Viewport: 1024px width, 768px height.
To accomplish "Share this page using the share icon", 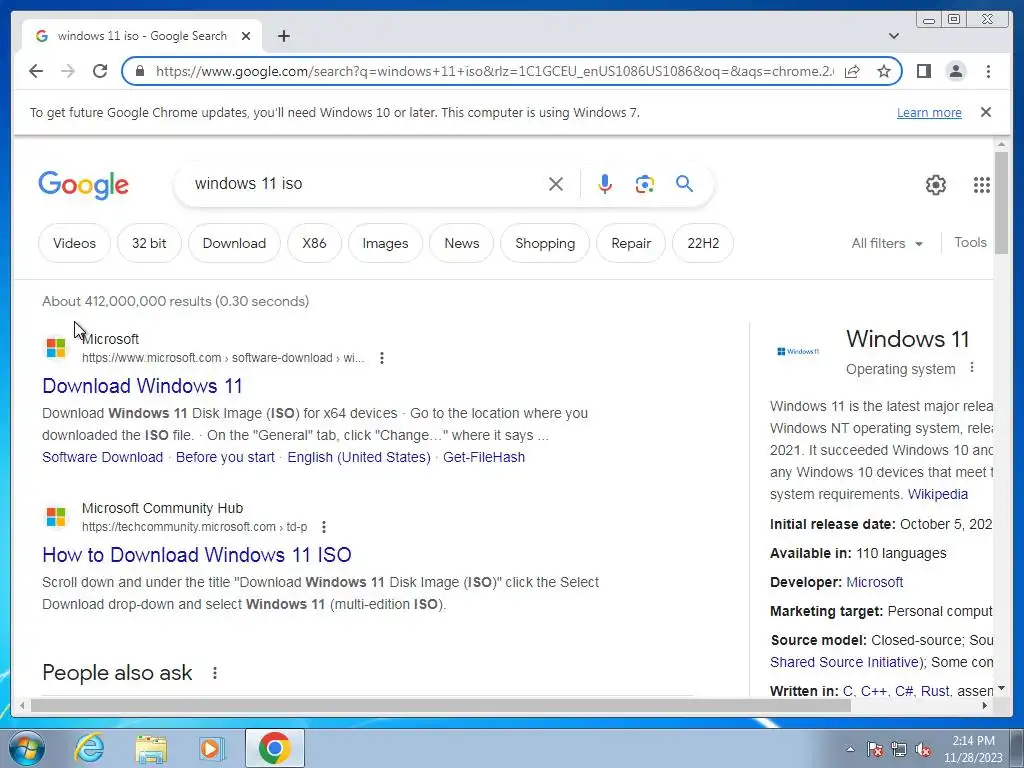I will click(852, 71).
